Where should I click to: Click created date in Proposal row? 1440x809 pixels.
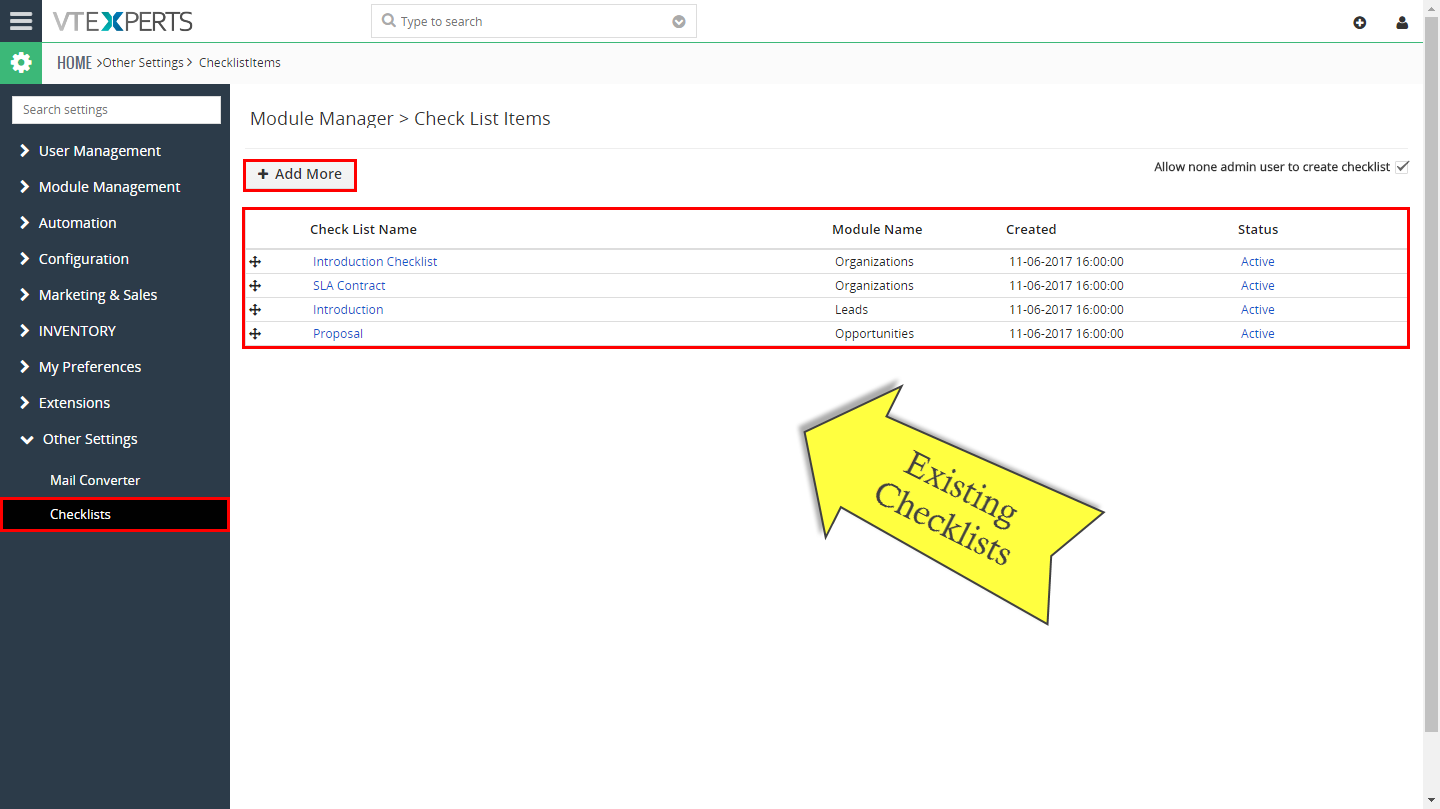pyautogui.click(x=1066, y=333)
